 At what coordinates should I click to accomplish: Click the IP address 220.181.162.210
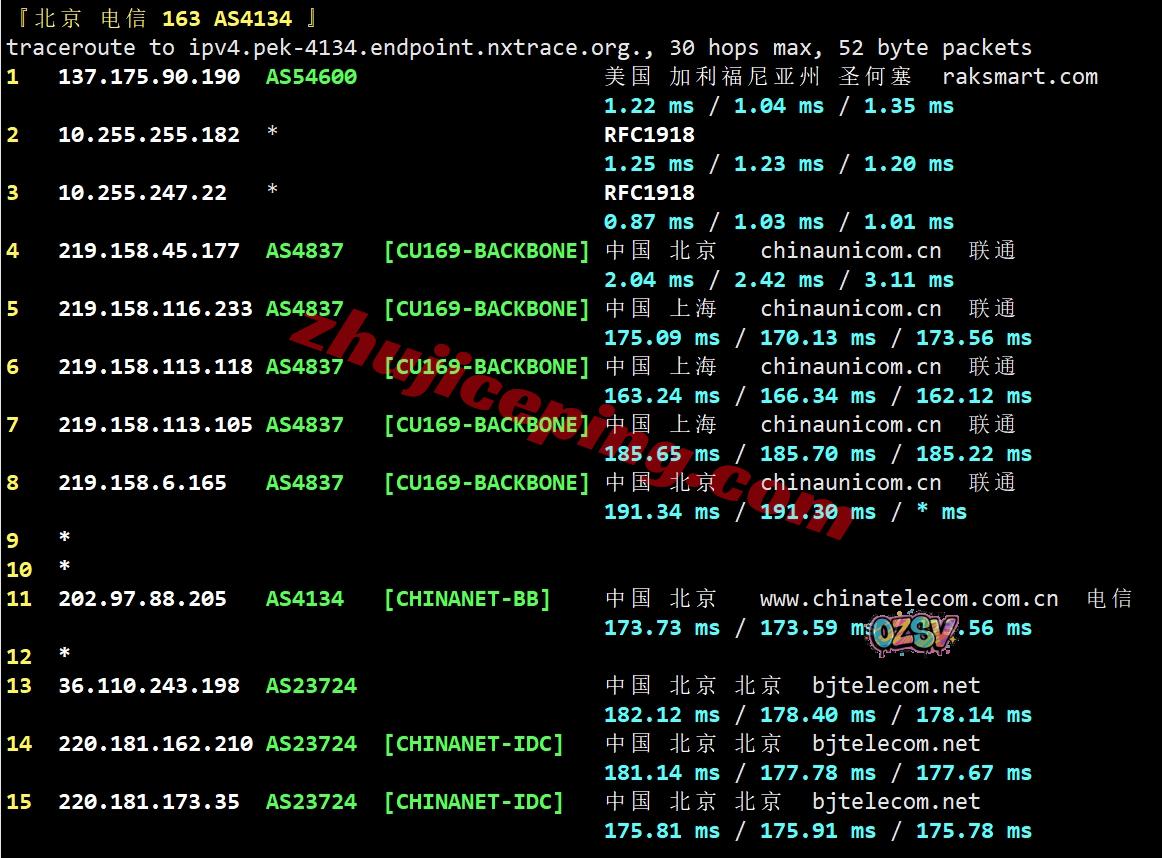tap(155, 744)
